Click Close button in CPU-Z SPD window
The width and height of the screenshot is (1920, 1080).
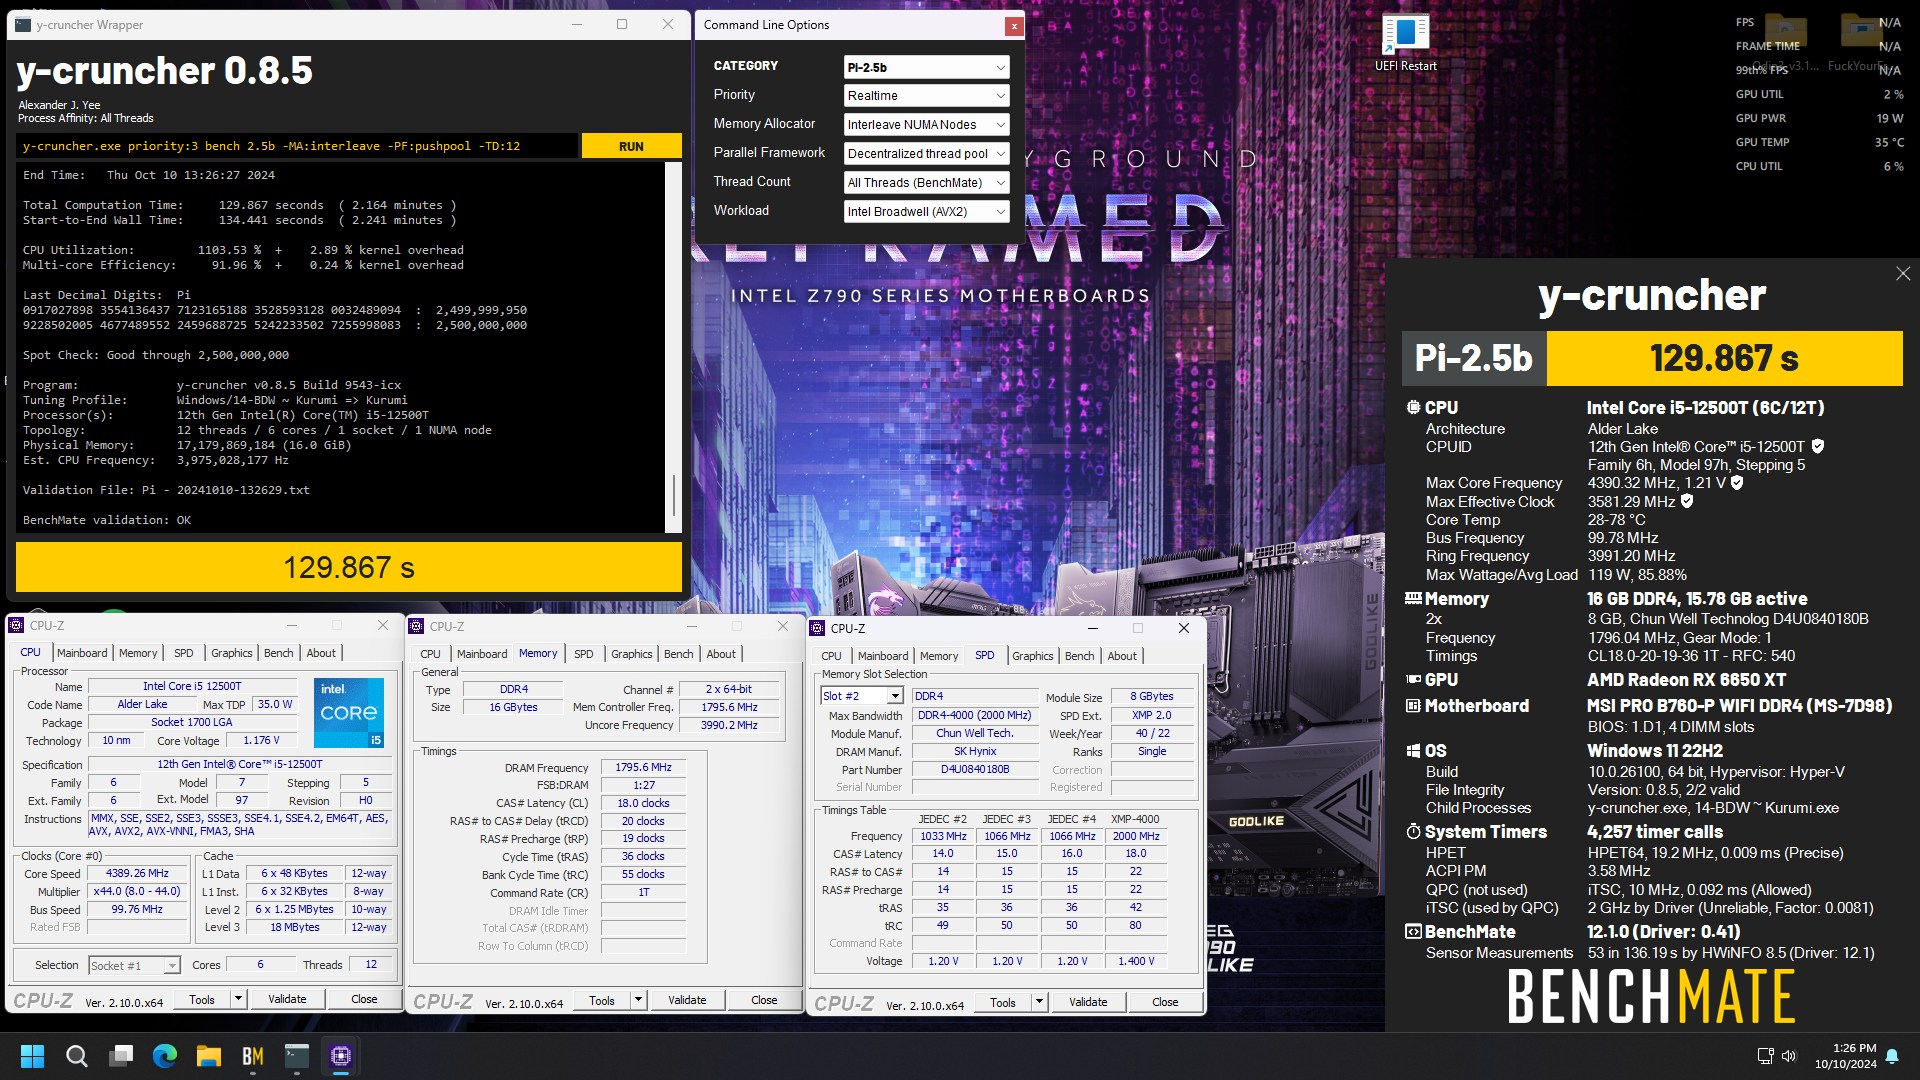(1165, 1002)
